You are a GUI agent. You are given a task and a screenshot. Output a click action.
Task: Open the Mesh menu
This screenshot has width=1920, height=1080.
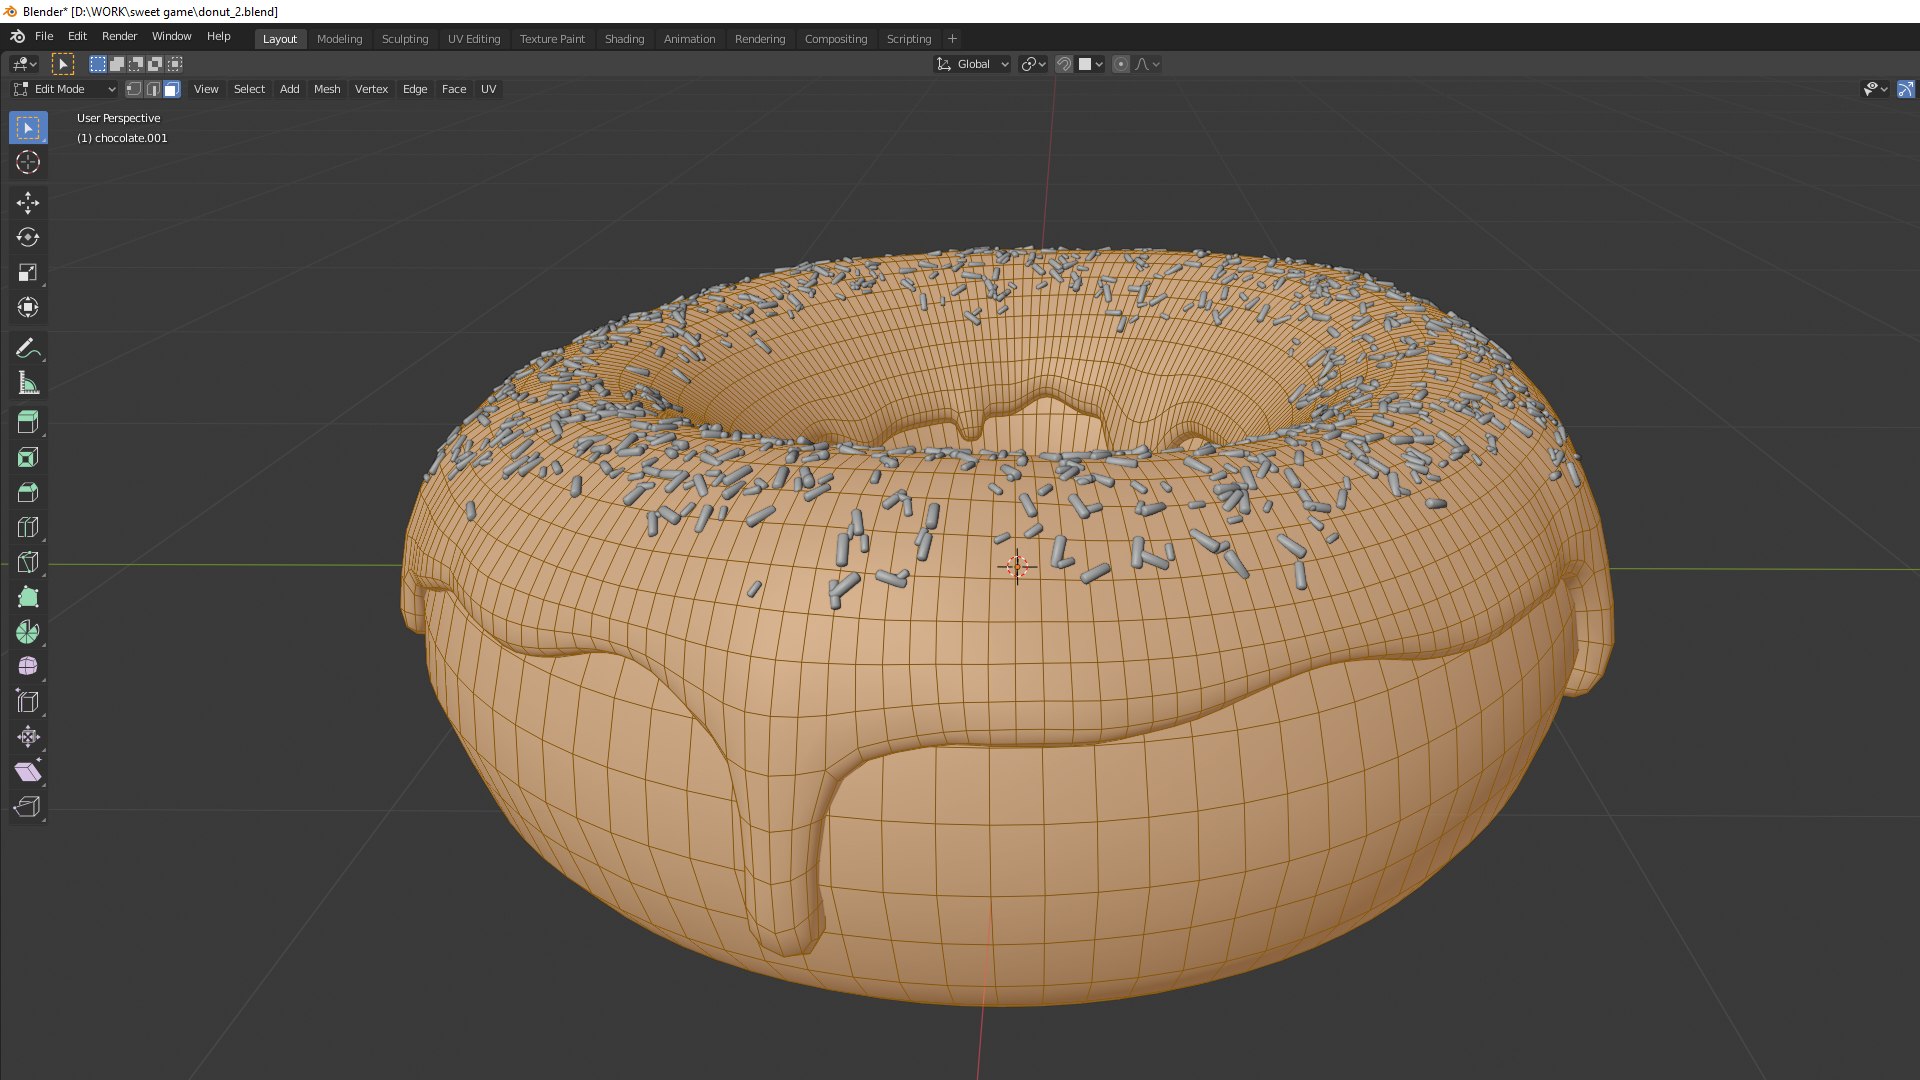pyautogui.click(x=327, y=89)
